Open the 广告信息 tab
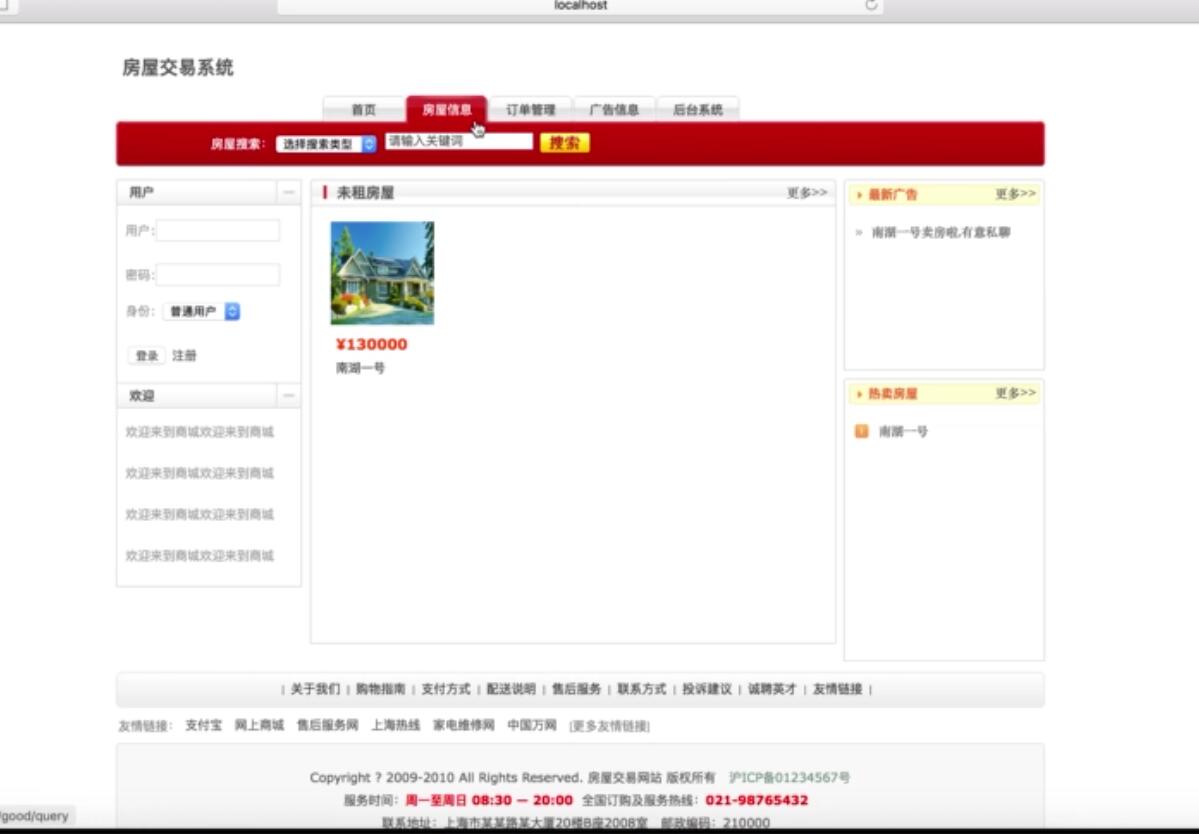The height and width of the screenshot is (834, 1199). click(614, 109)
